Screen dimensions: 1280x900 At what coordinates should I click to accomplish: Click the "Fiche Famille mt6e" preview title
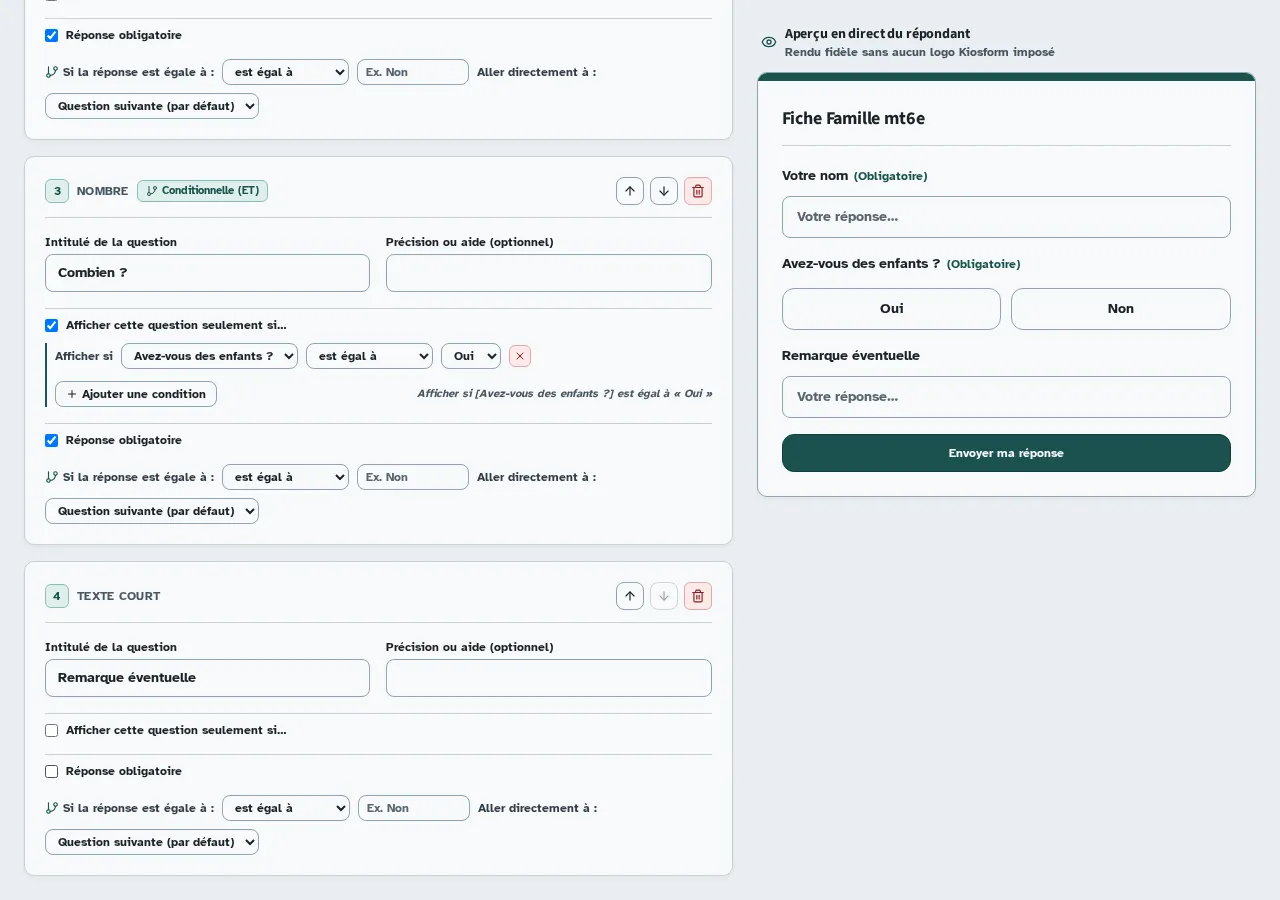[853, 118]
